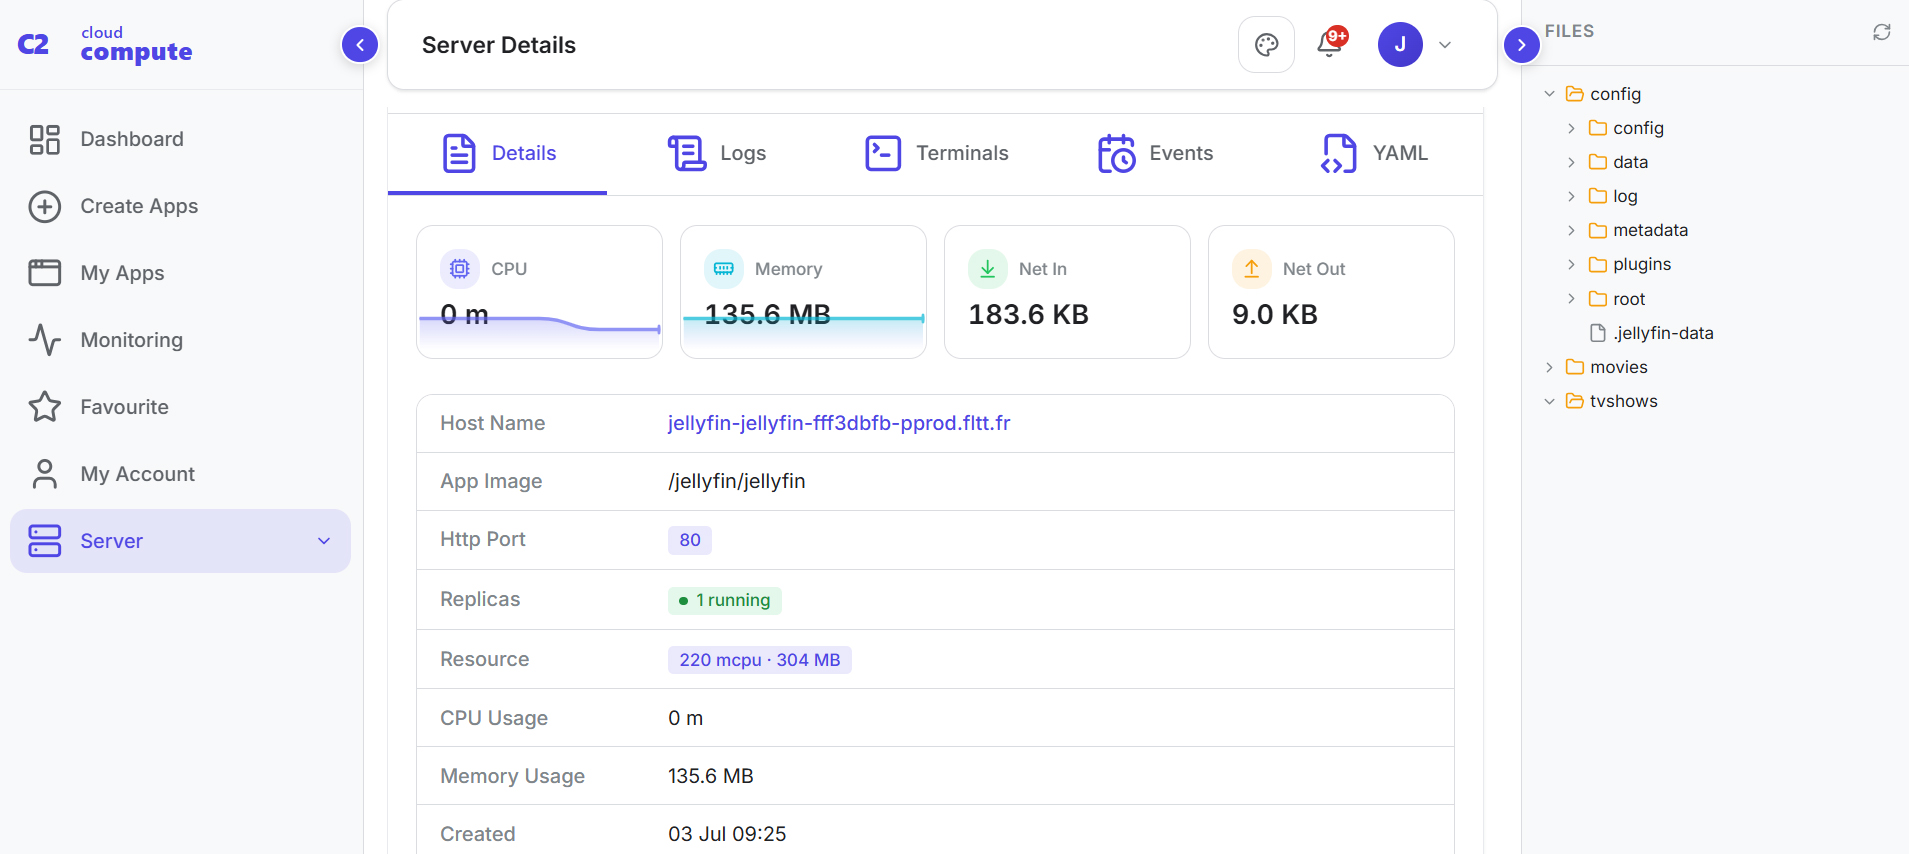Click the Http Port 80 badge
Screen dimensions: 1909x854
click(x=690, y=540)
